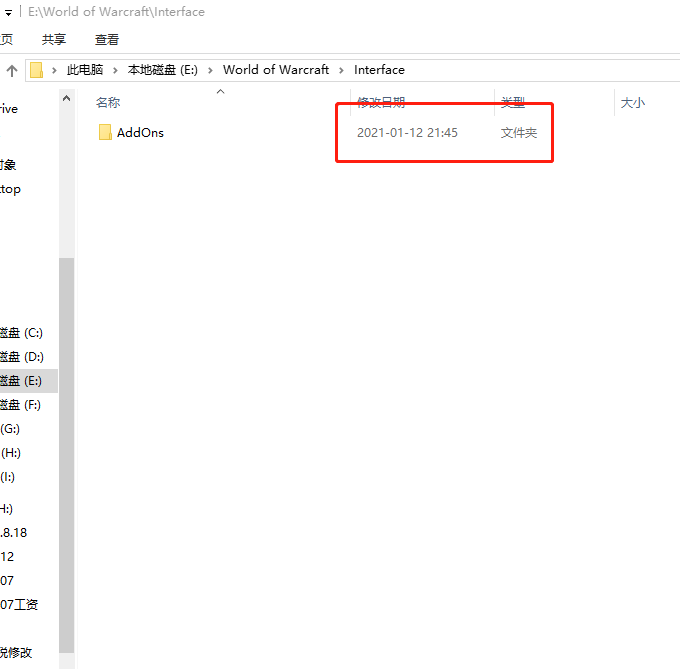Select drive (C:) in navigation pane
Viewport: 680px width, 669px height.
[x=21, y=333]
